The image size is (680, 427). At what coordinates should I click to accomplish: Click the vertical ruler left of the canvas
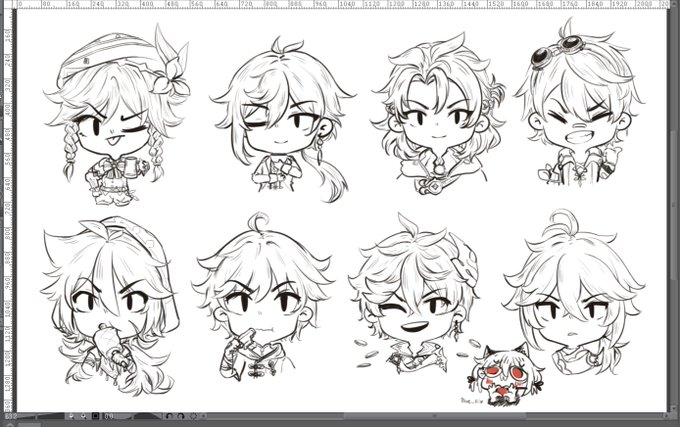(9, 210)
